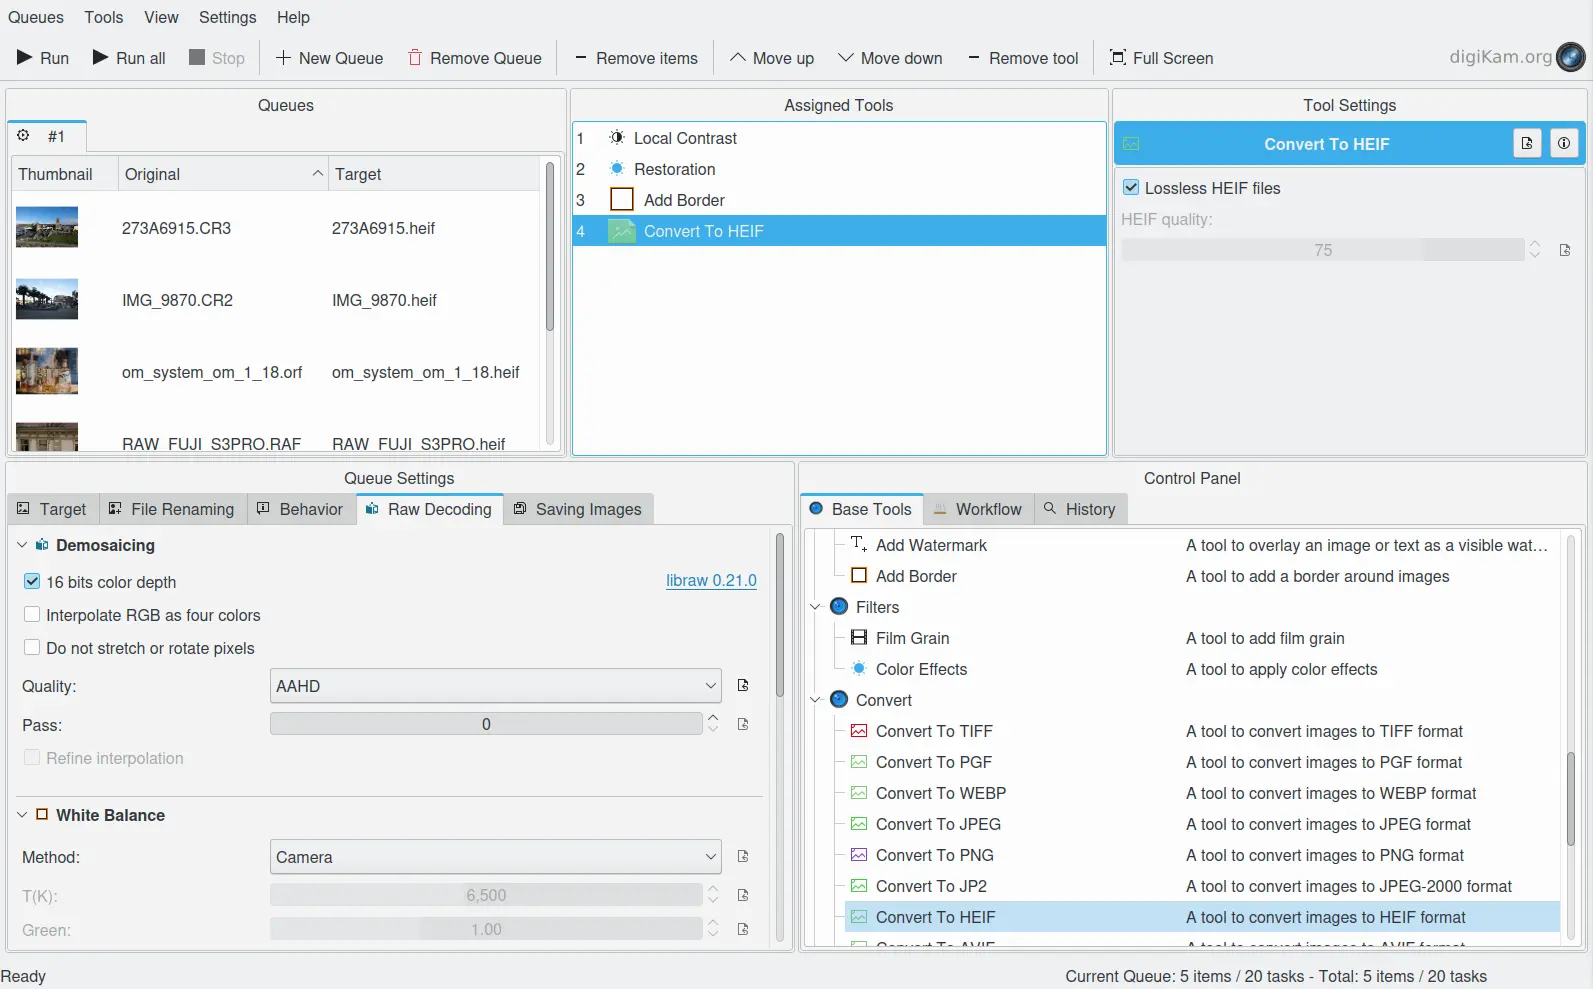Enable Interpolate RGB as four colors

tap(32, 615)
